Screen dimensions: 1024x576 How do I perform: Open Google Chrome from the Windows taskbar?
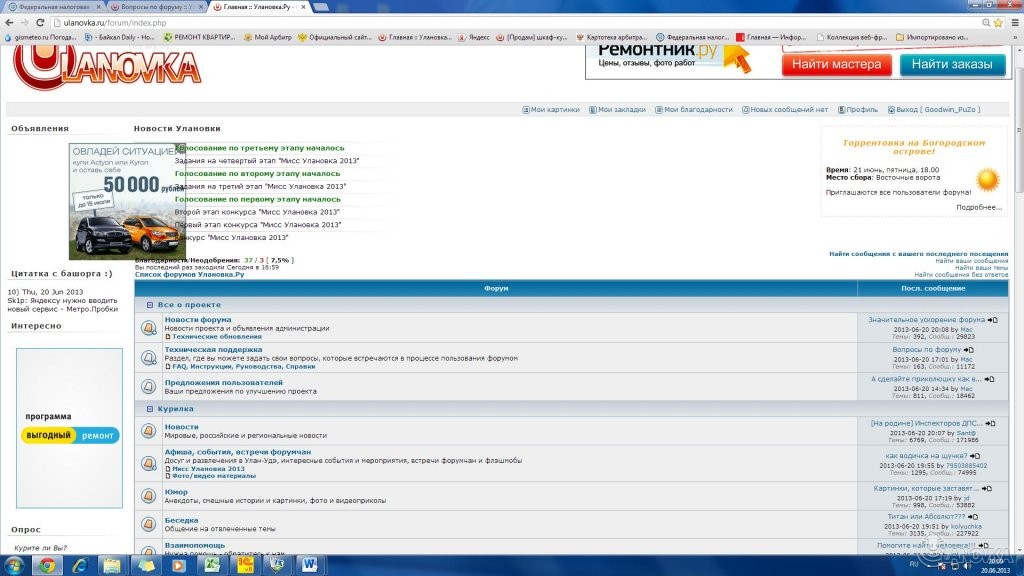click(x=46, y=566)
